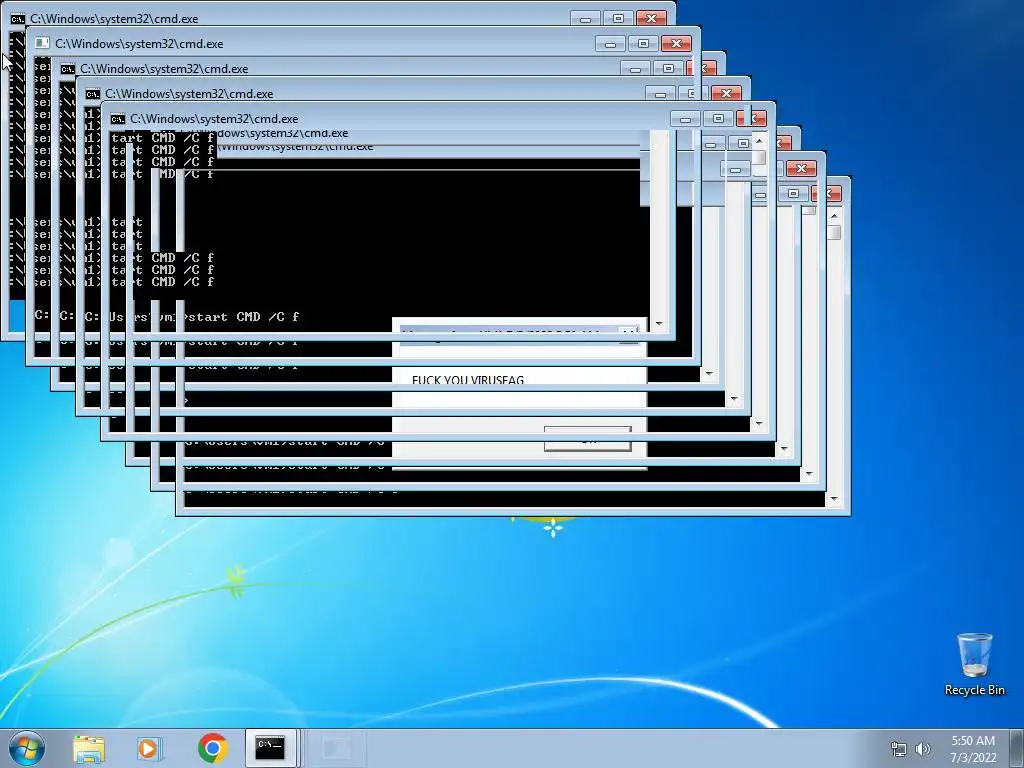The width and height of the screenshot is (1024, 768).
Task: Minimize the second cascaded cmd window
Action: 610,44
